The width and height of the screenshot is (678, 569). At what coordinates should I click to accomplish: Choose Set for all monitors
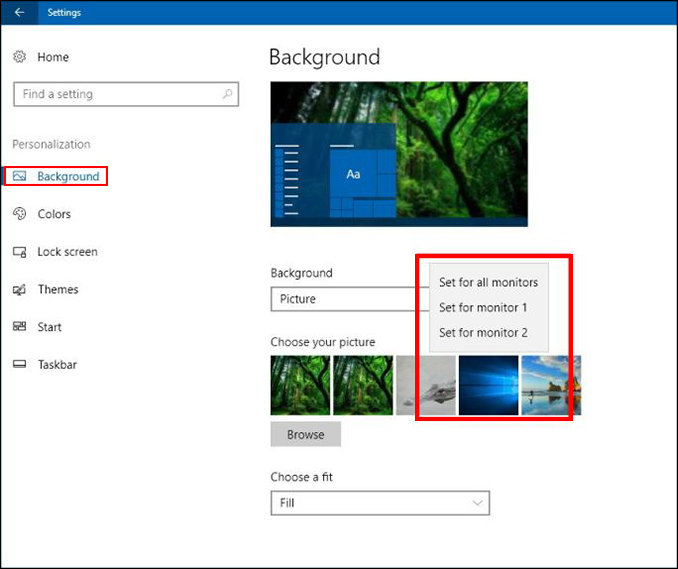[x=489, y=282]
